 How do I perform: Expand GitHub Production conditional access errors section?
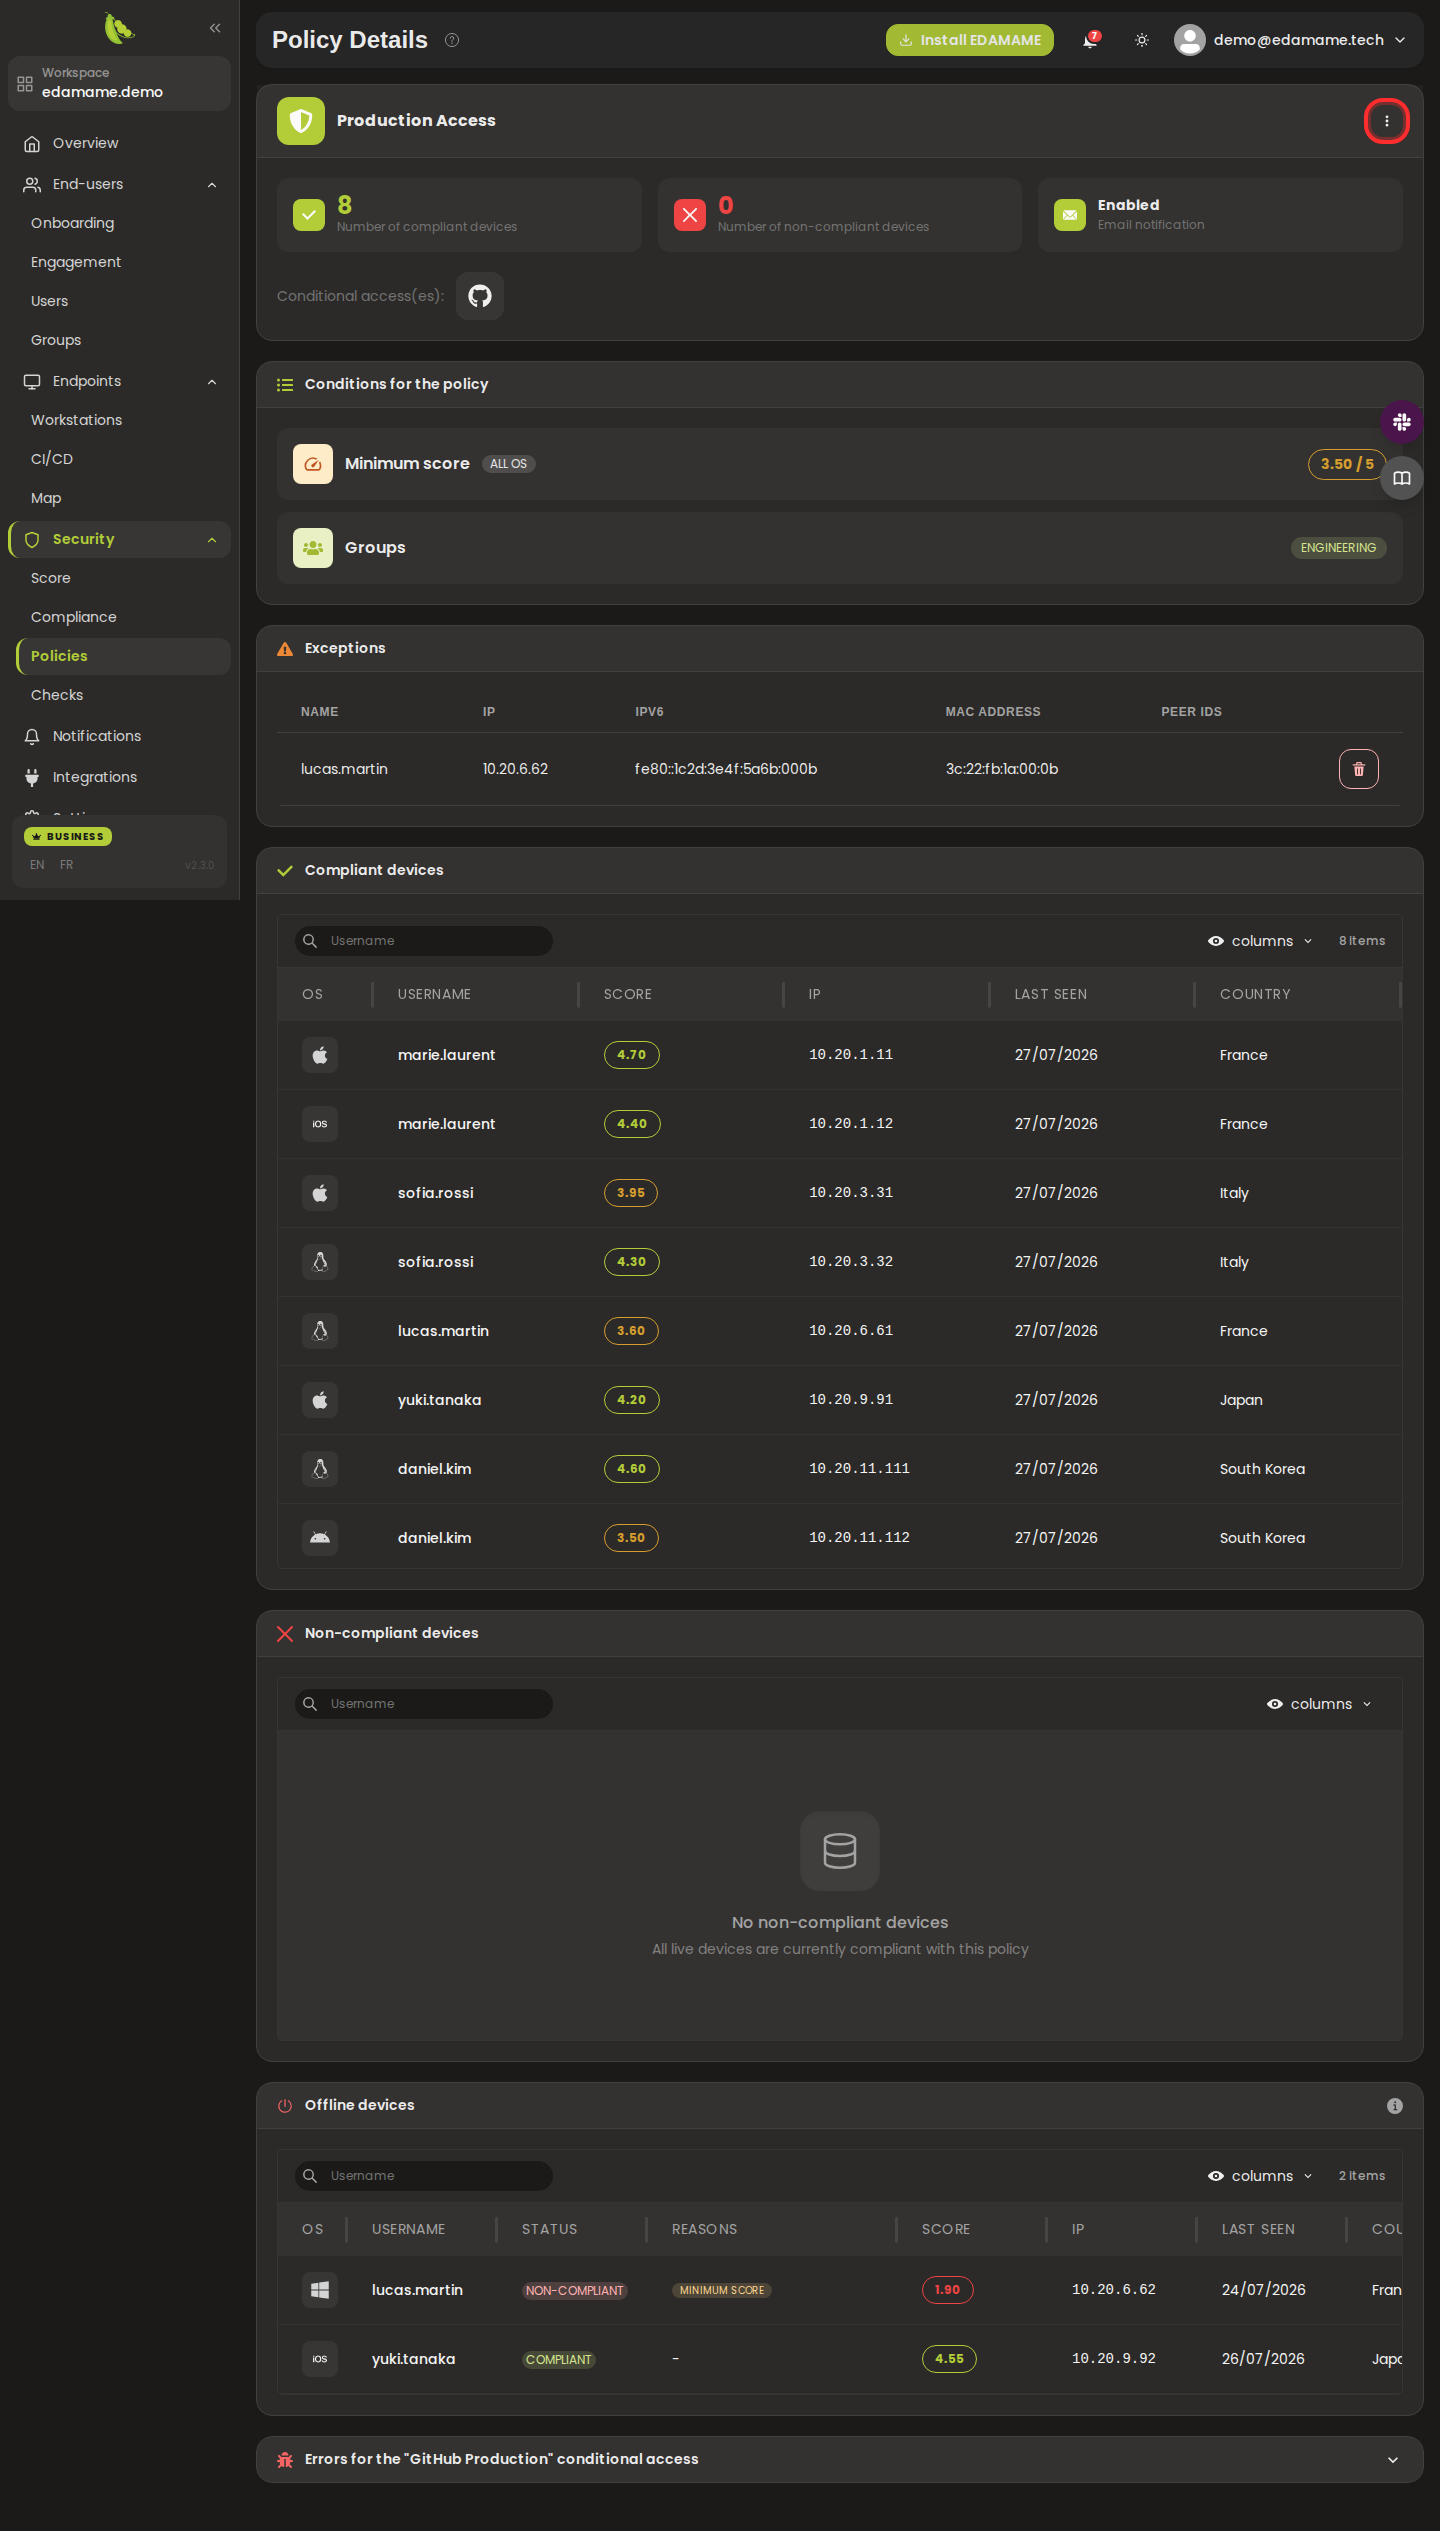[1393, 2460]
